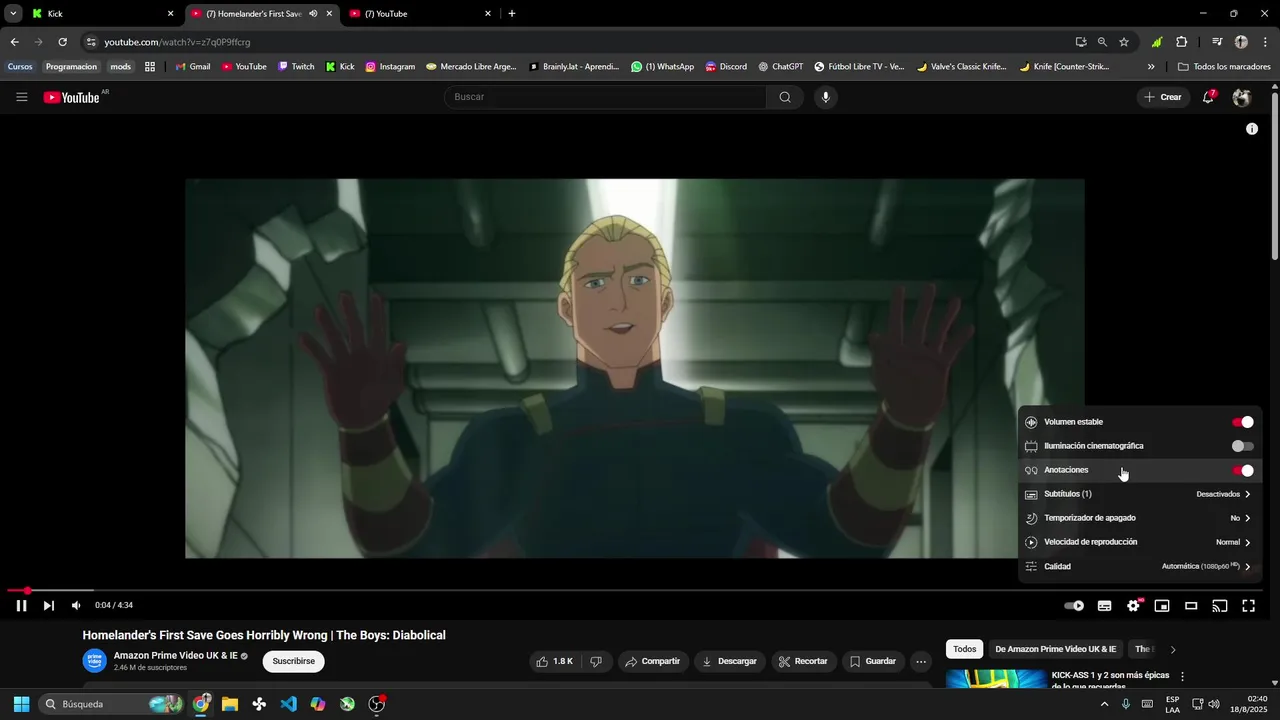Click the Recortar clip button
This screenshot has height=720, width=1280.
(x=803, y=661)
